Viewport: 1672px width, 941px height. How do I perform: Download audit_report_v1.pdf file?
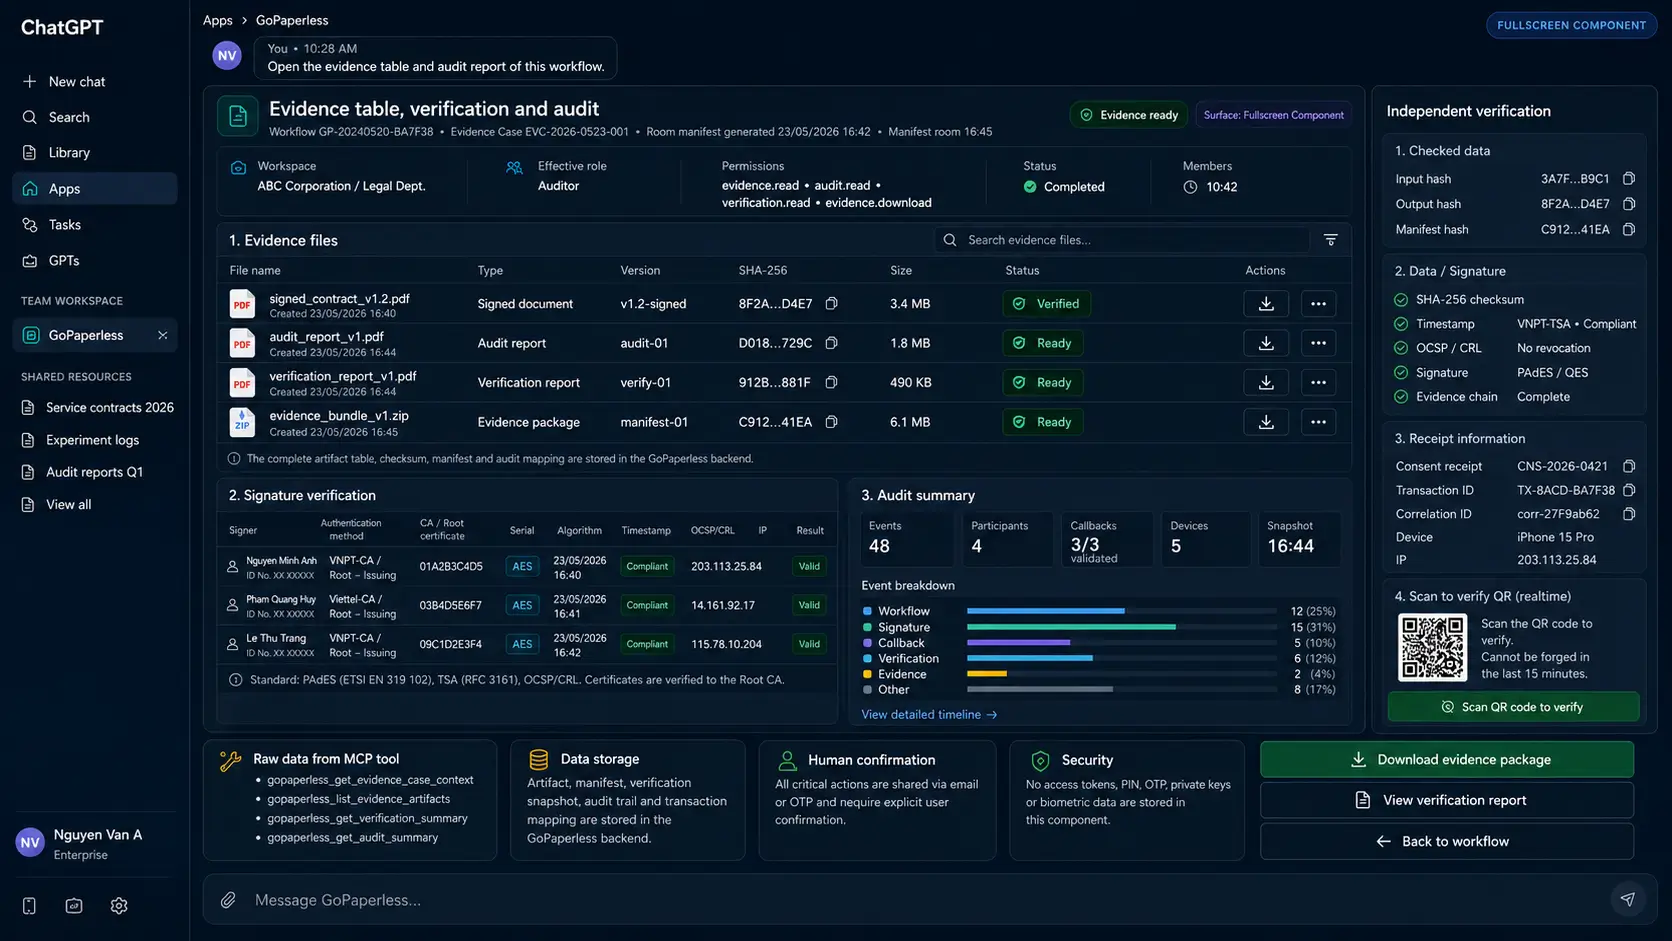1265,343
